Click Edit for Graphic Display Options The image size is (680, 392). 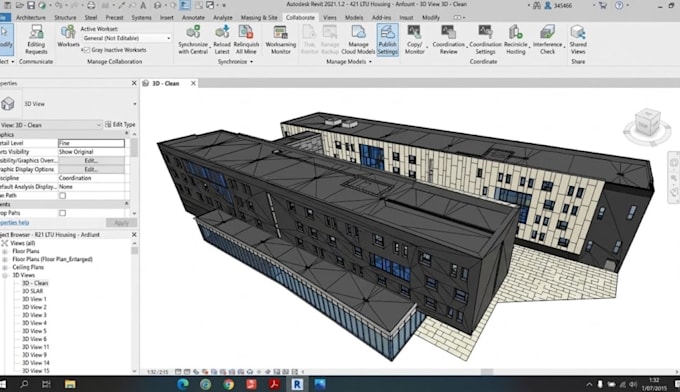[91, 169]
